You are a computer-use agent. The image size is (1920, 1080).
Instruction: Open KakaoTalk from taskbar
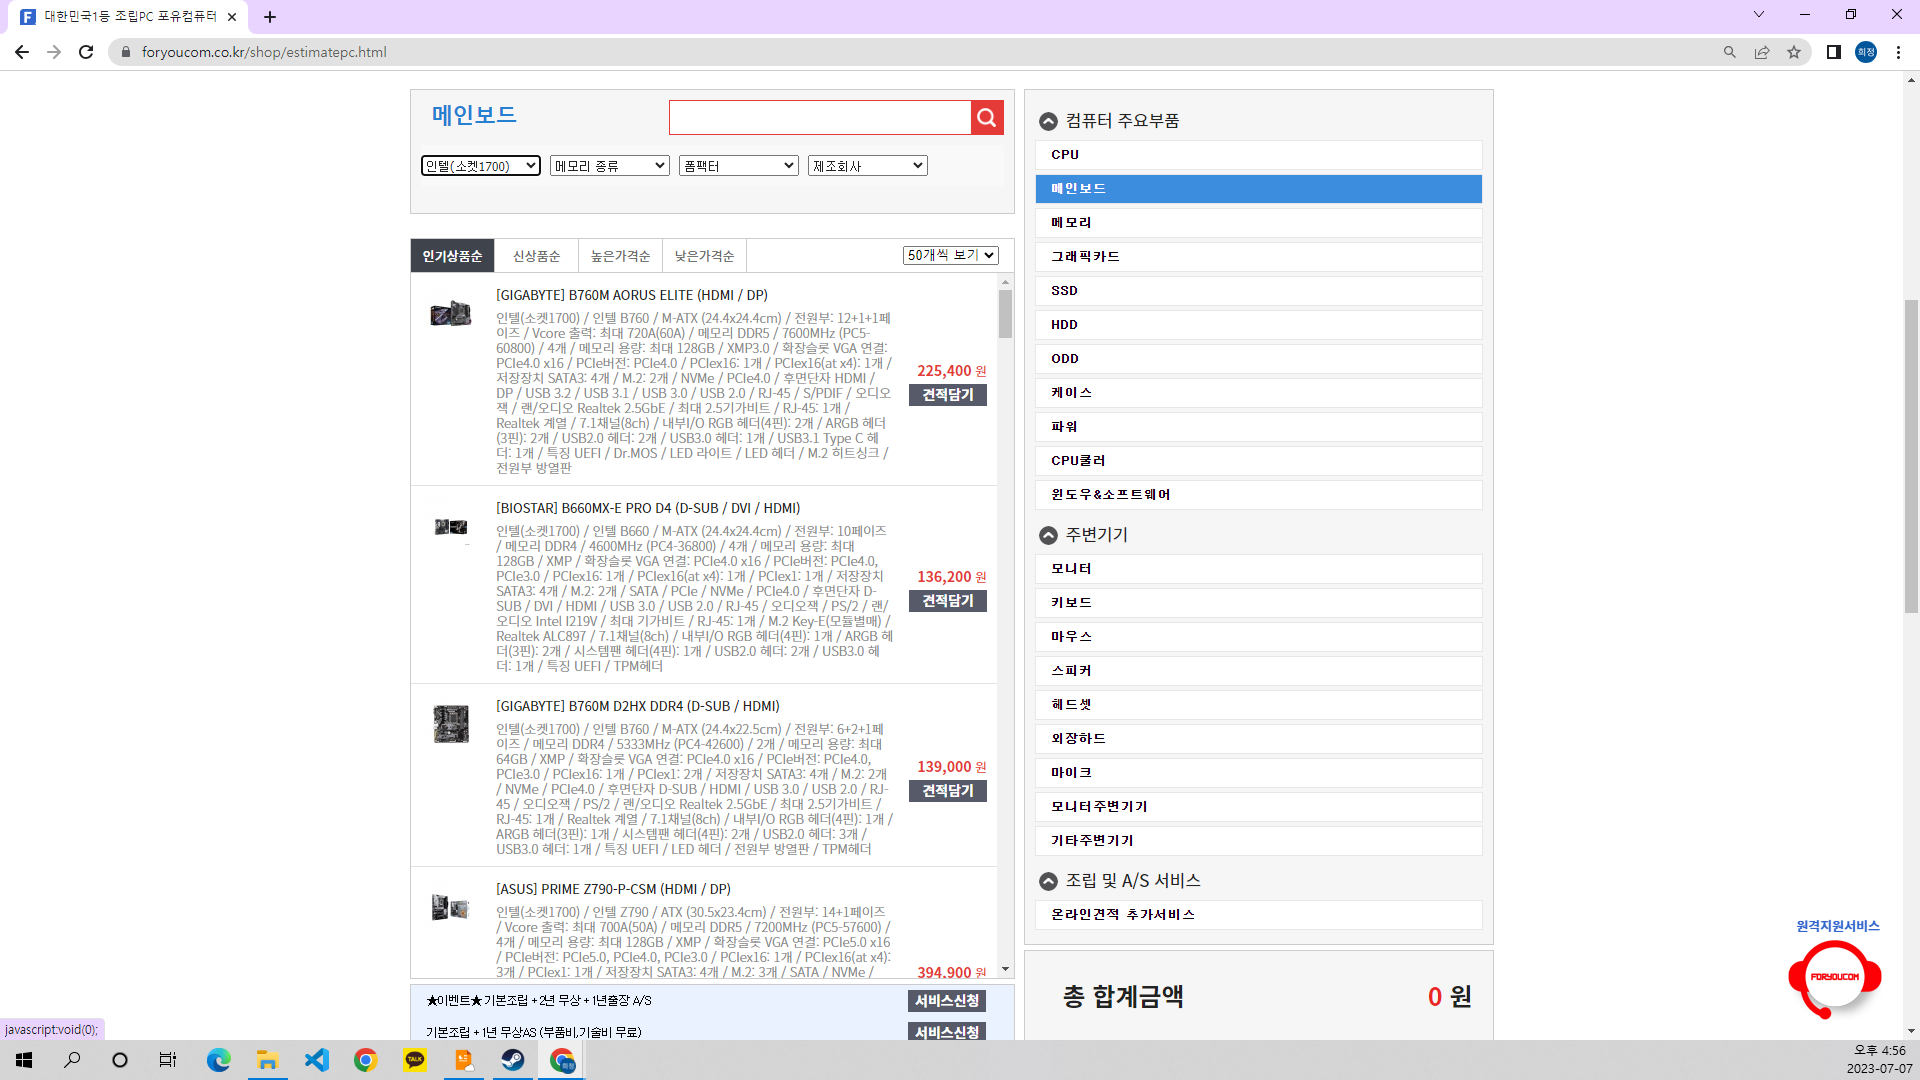415,1060
